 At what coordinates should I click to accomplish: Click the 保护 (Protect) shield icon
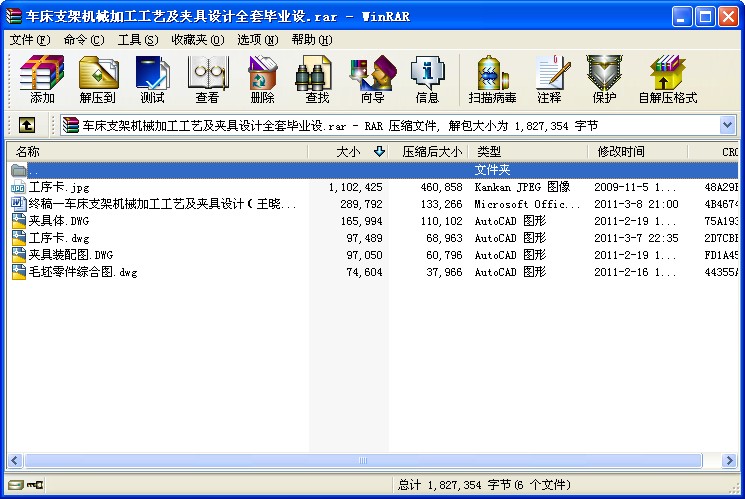[x=604, y=79]
